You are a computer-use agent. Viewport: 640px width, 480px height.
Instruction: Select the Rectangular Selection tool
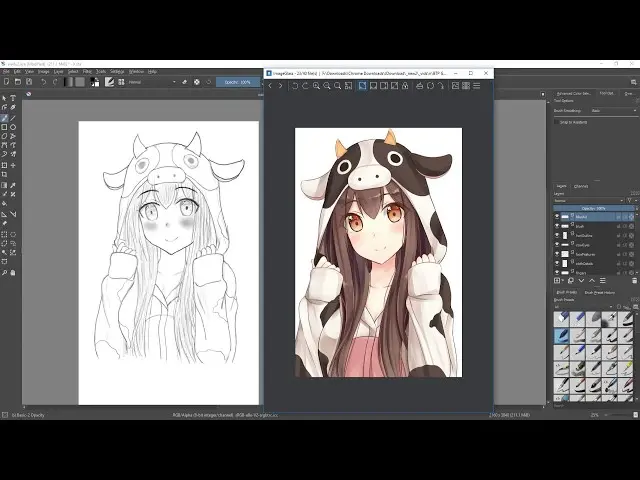click(x=4, y=234)
